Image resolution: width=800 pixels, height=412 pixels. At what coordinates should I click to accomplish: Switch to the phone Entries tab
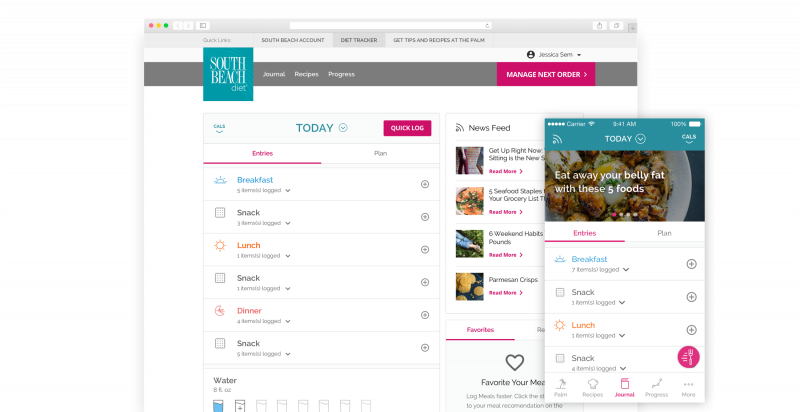click(585, 233)
